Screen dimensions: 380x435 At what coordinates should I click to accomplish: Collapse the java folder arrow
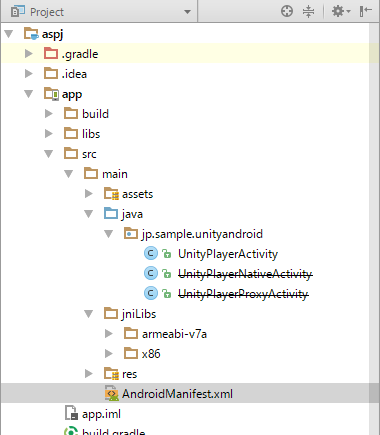[89, 214]
